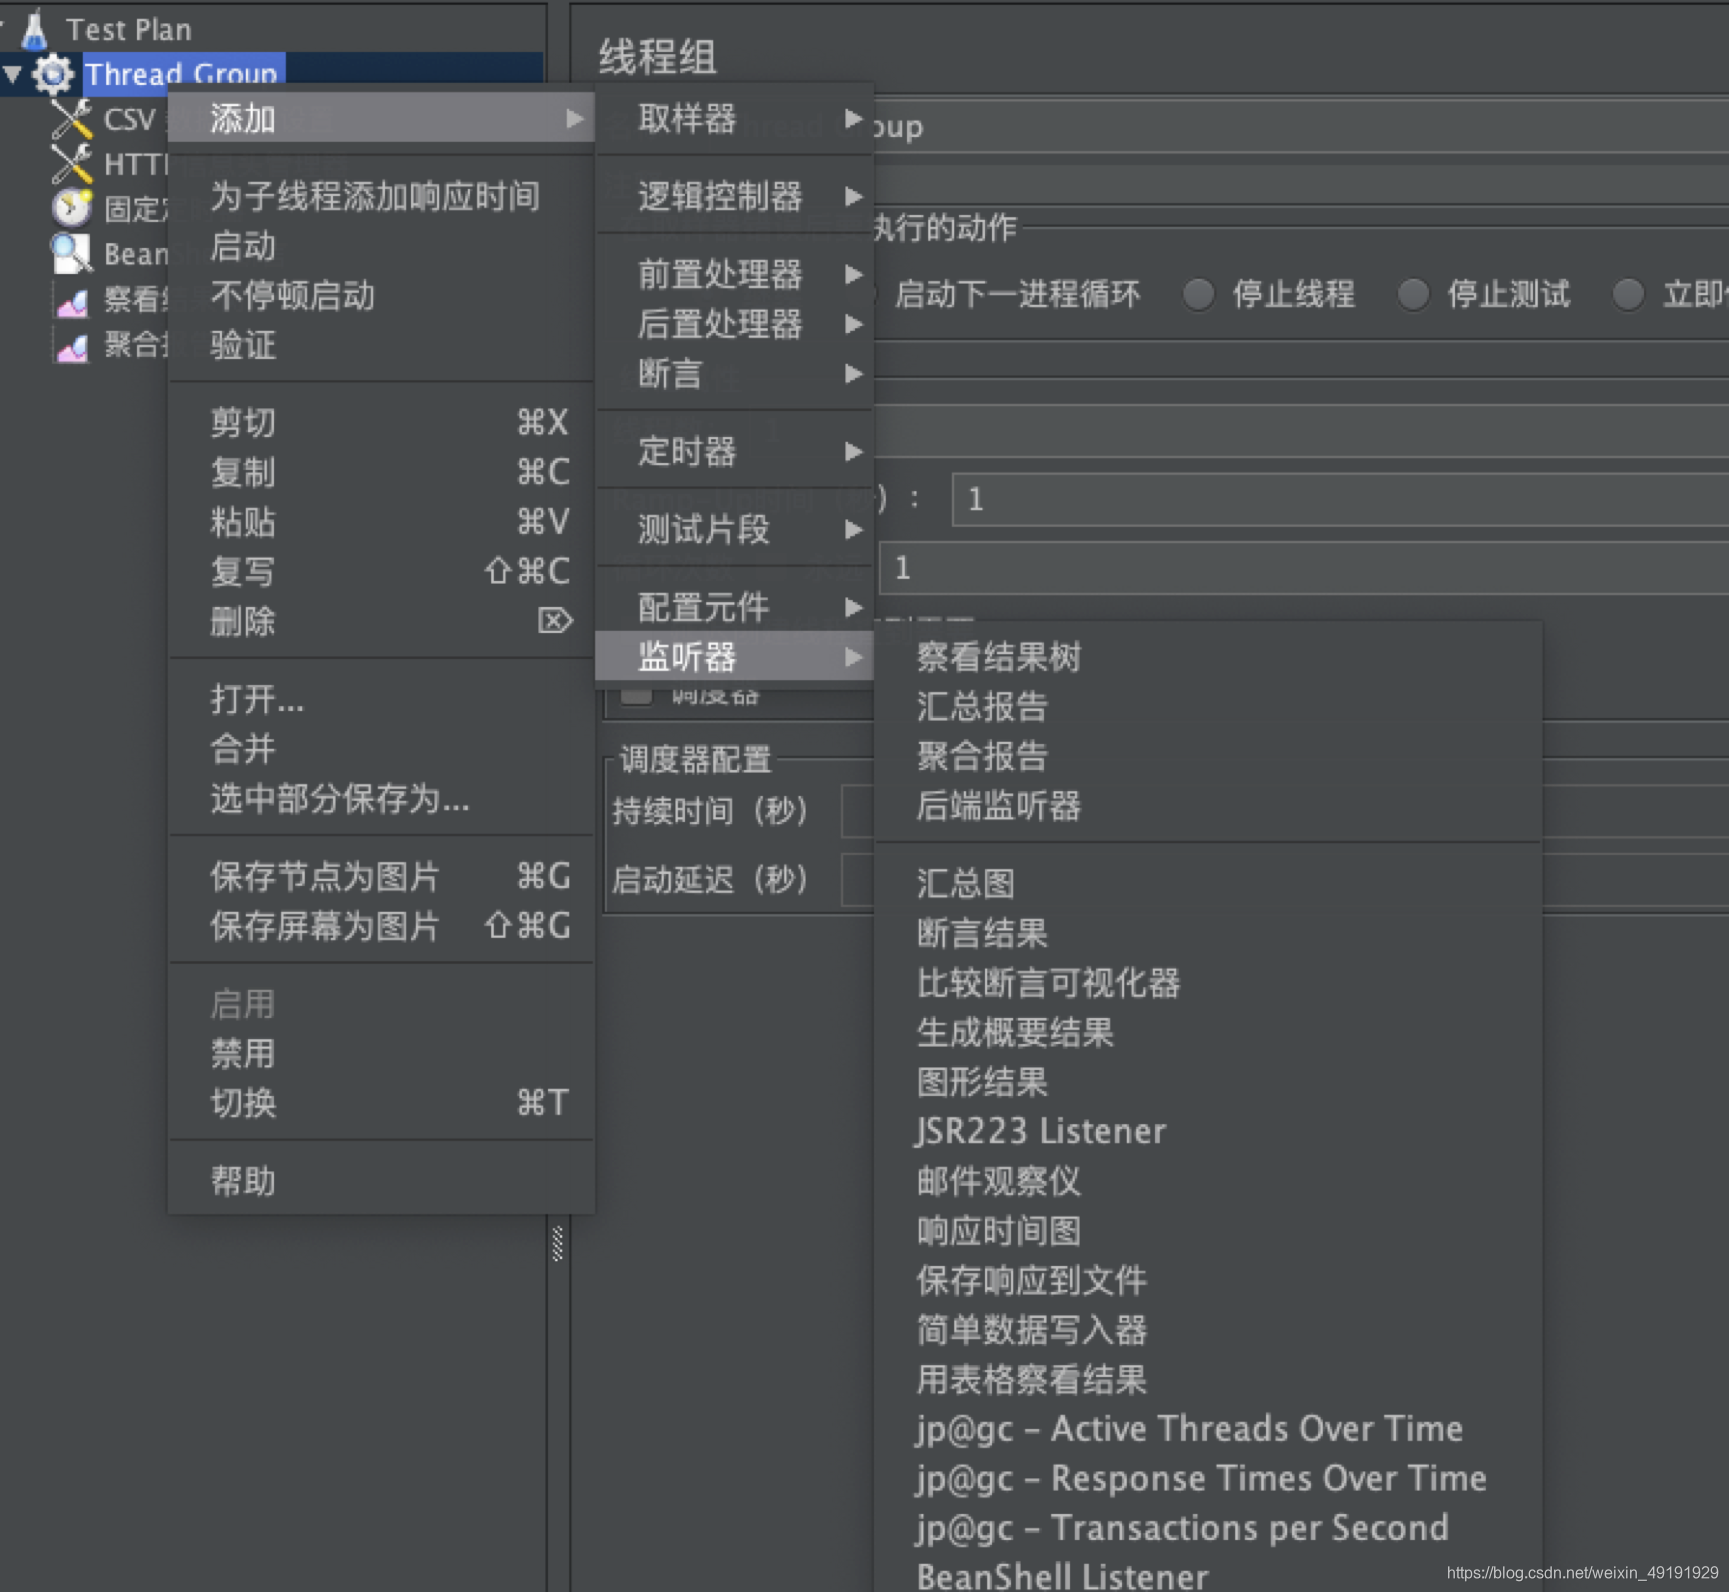This screenshot has width=1729, height=1592.
Task: Choose 删除 menu entry
Action: tap(381, 622)
